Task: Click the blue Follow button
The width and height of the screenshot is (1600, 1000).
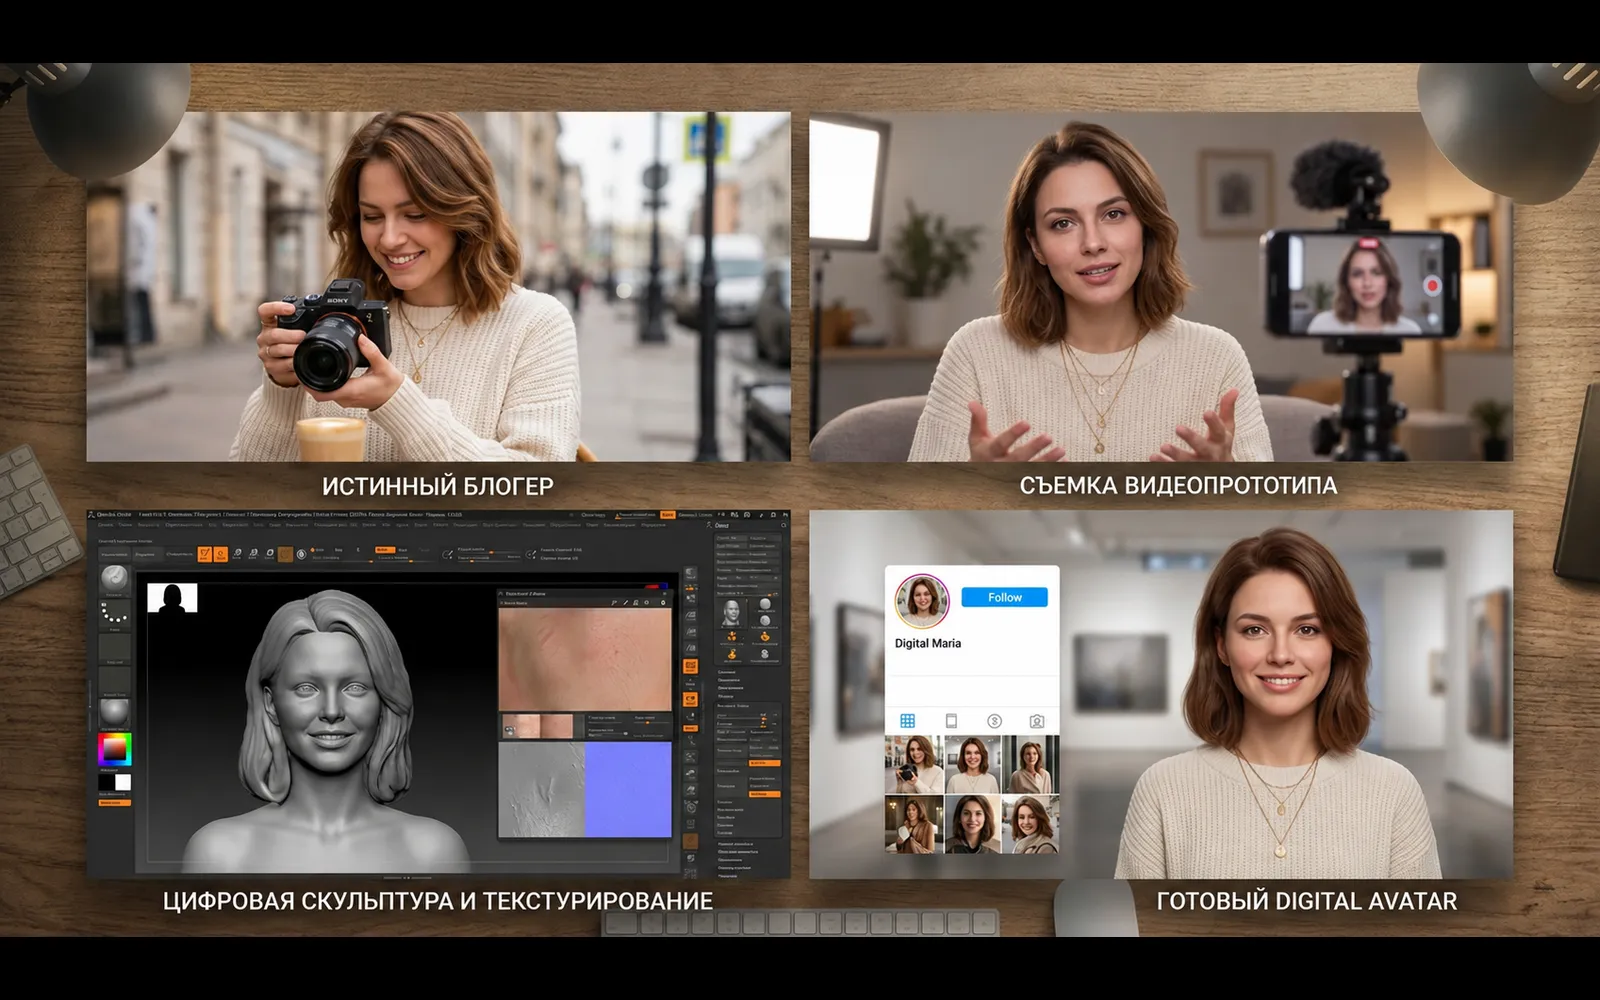Action: pos(1004,597)
